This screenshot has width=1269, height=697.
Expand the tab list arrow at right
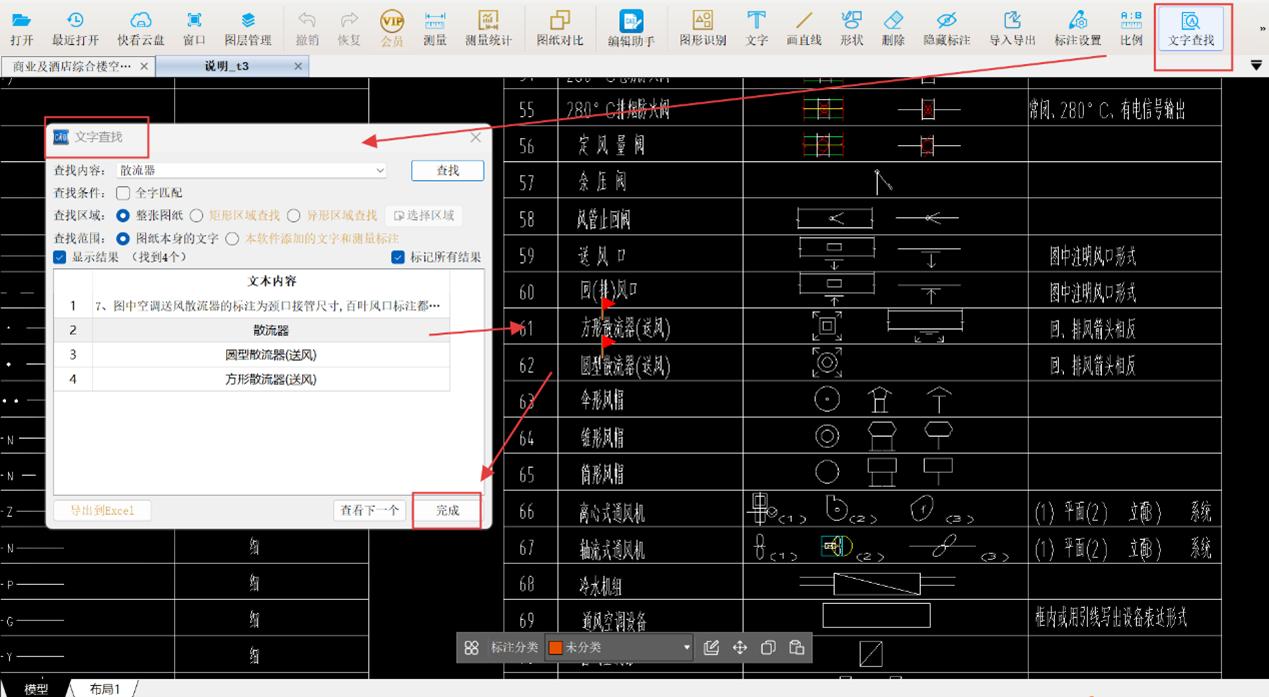click(1256, 66)
